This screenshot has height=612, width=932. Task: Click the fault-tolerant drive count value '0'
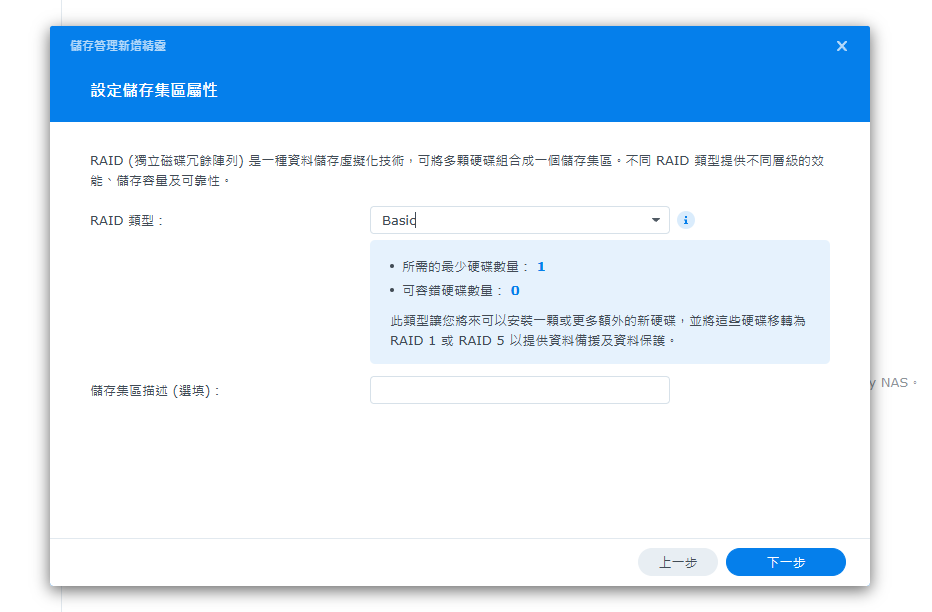pos(515,291)
